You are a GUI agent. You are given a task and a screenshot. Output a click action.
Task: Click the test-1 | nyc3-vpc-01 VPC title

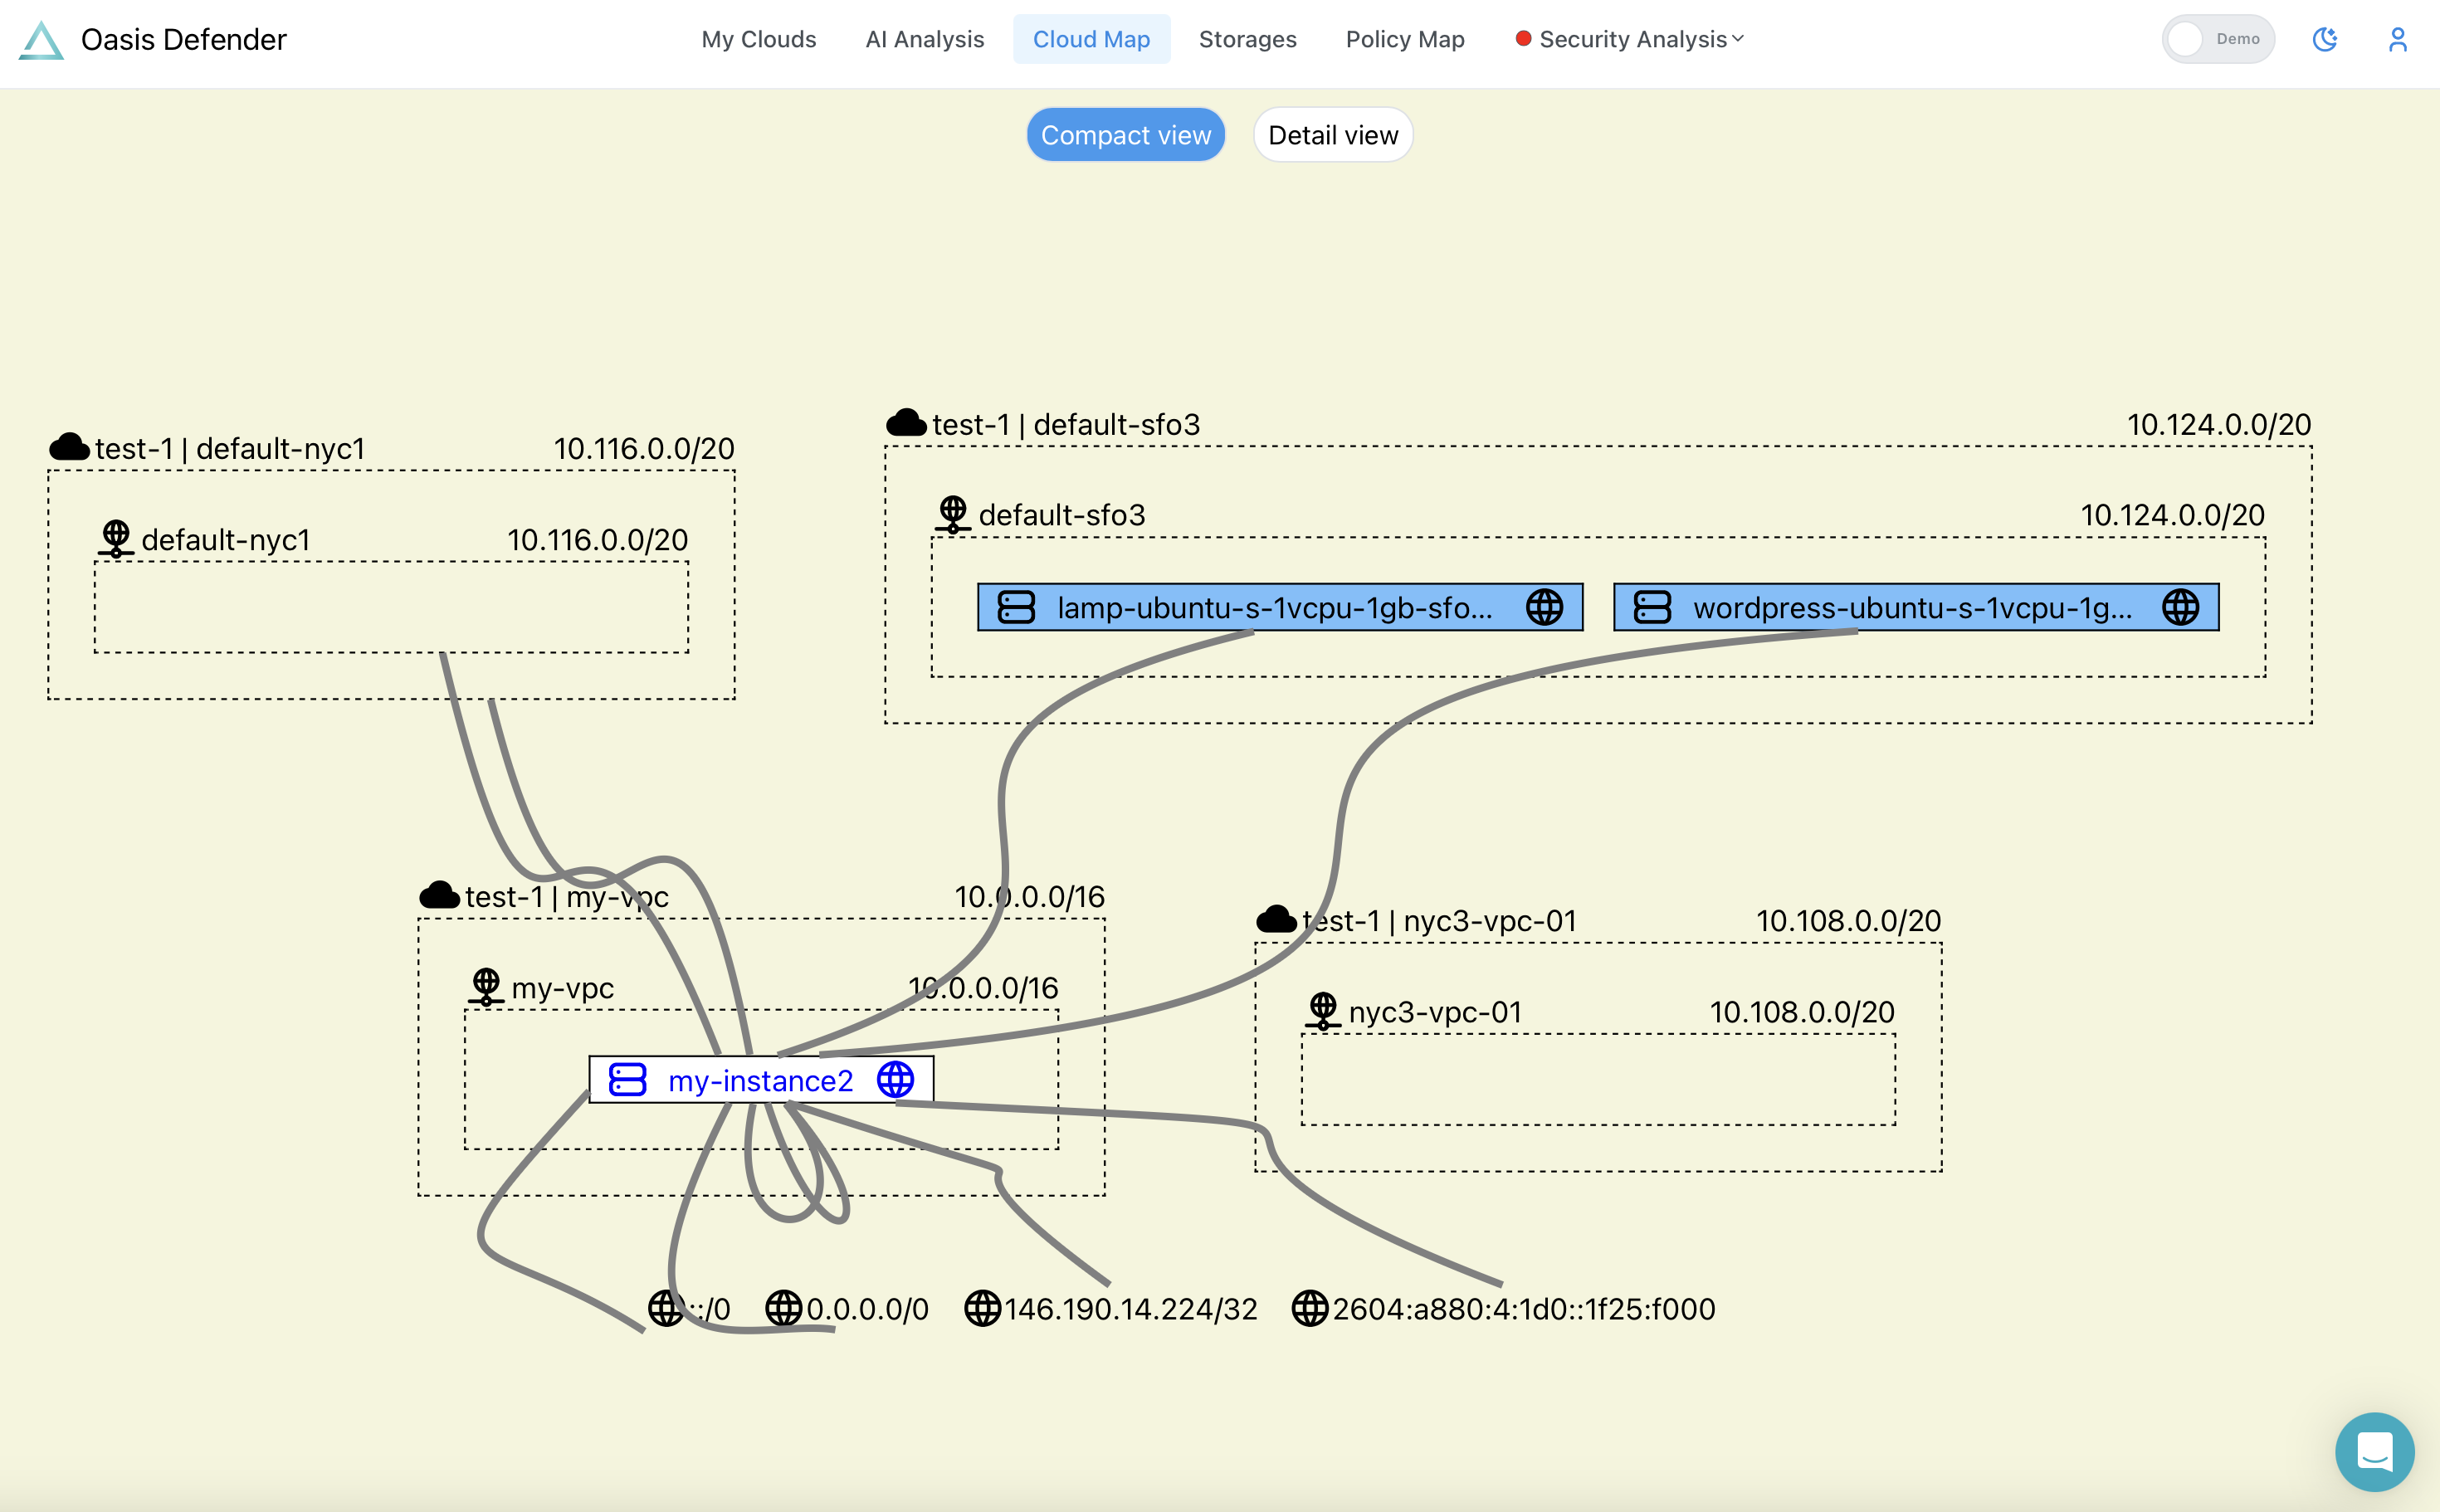pyautogui.click(x=1439, y=921)
